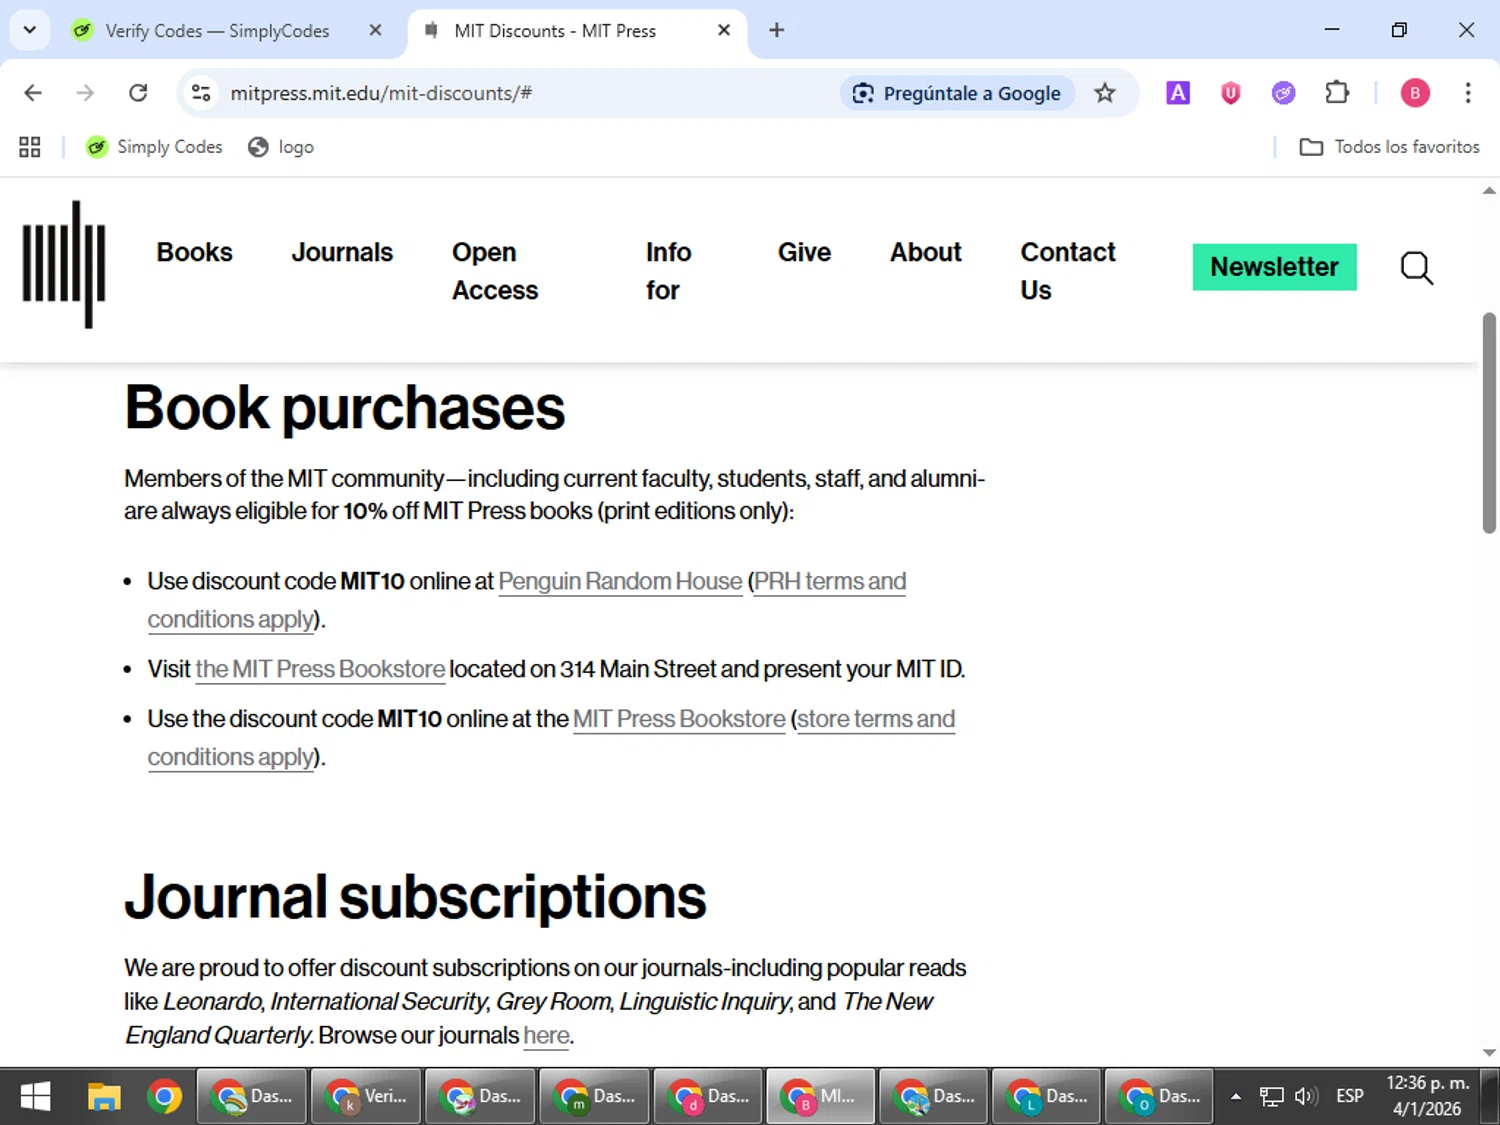Click the Book purchases heading
The width and height of the screenshot is (1500, 1125).
345,408
